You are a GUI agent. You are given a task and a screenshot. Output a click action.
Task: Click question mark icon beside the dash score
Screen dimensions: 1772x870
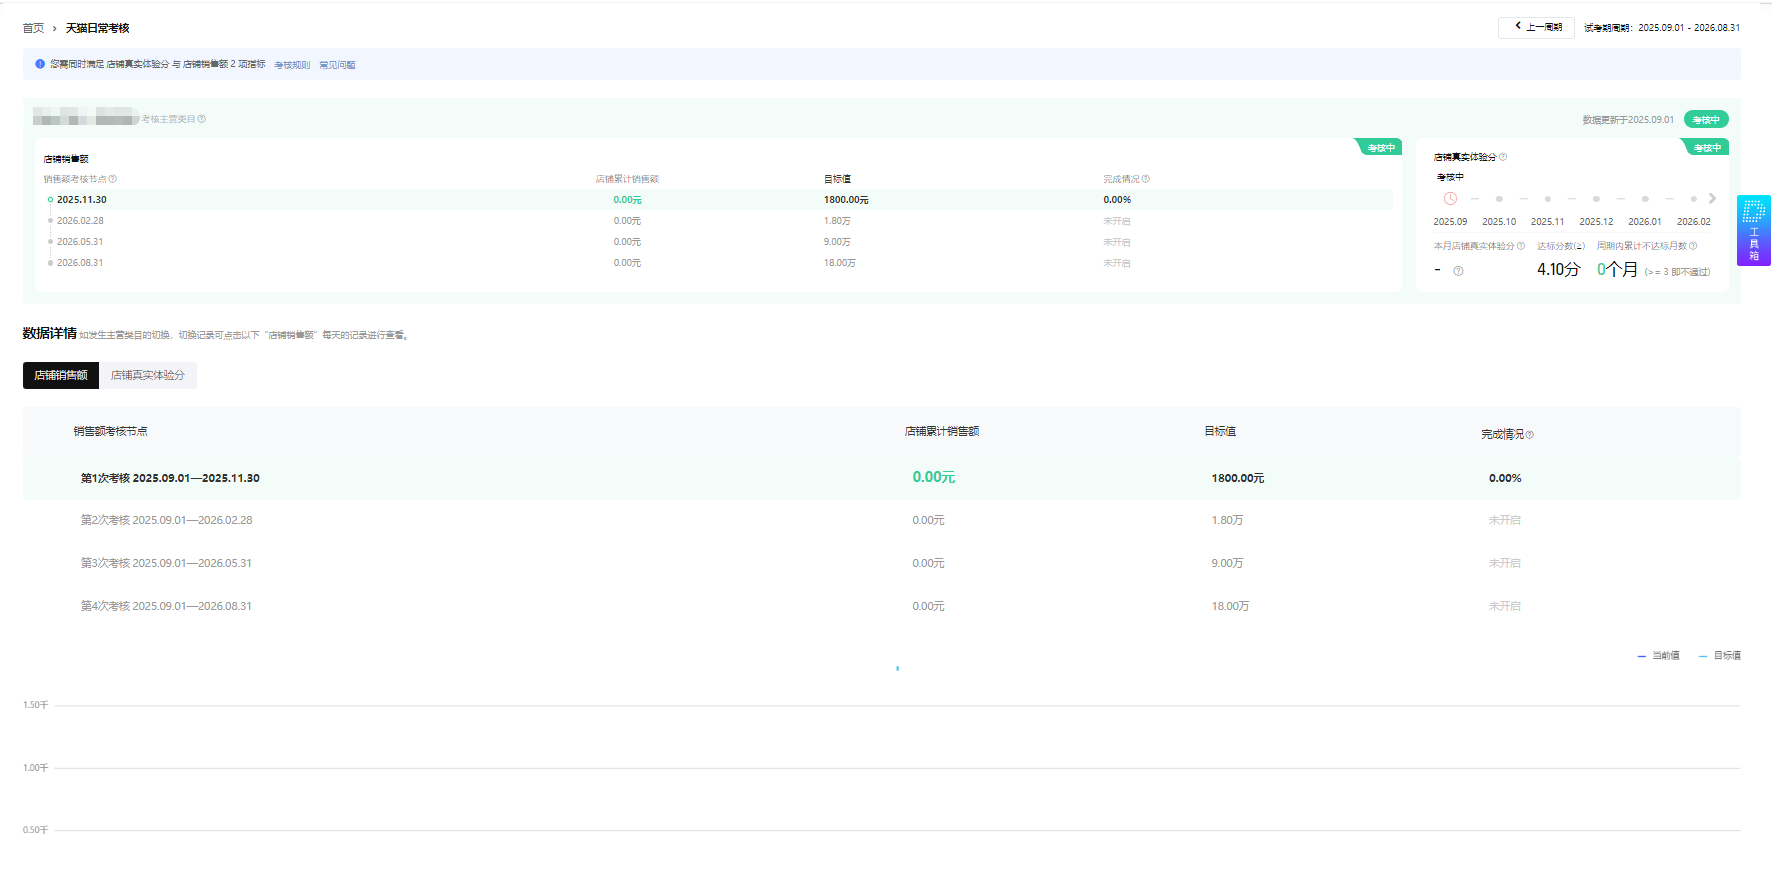click(x=1458, y=271)
